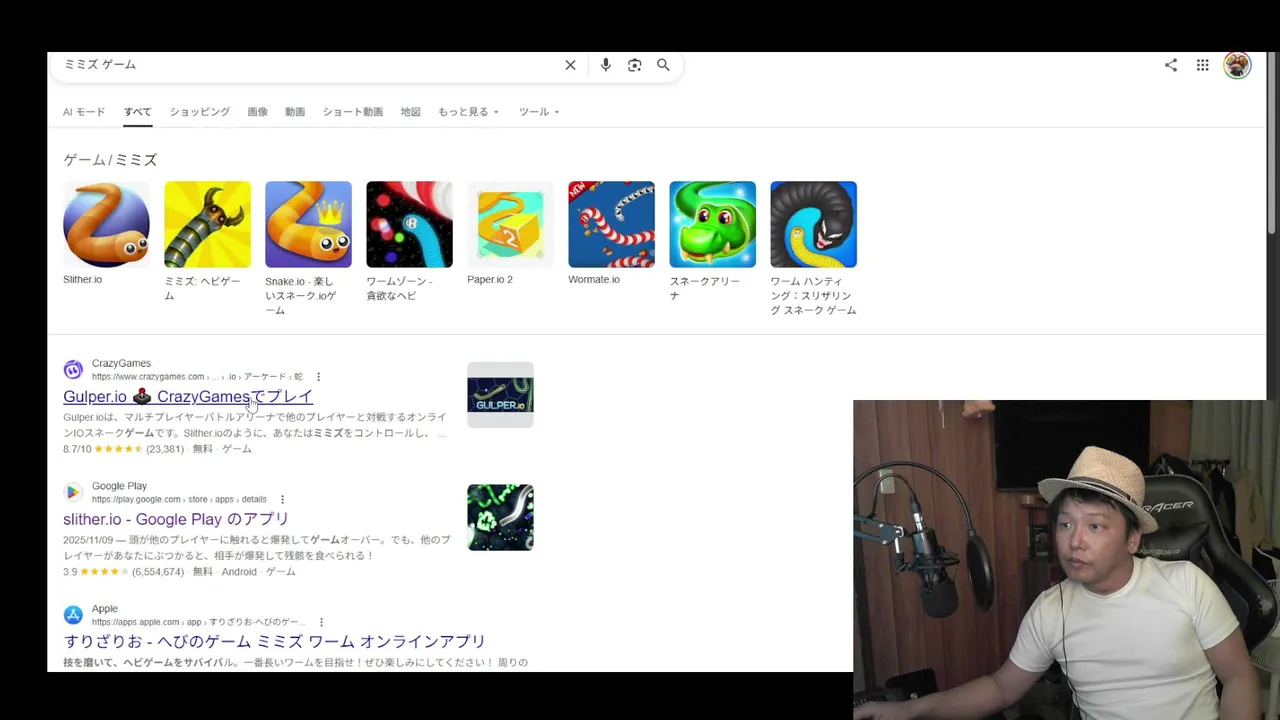The width and height of the screenshot is (1280, 720).
Task: Click the Gulper.io result thumbnail
Action: tap(500, 394)
